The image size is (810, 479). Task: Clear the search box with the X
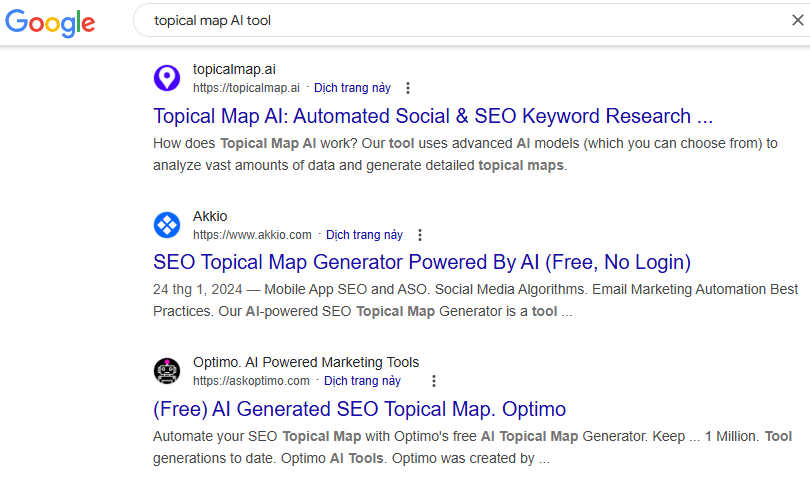(x=798, y=20)
